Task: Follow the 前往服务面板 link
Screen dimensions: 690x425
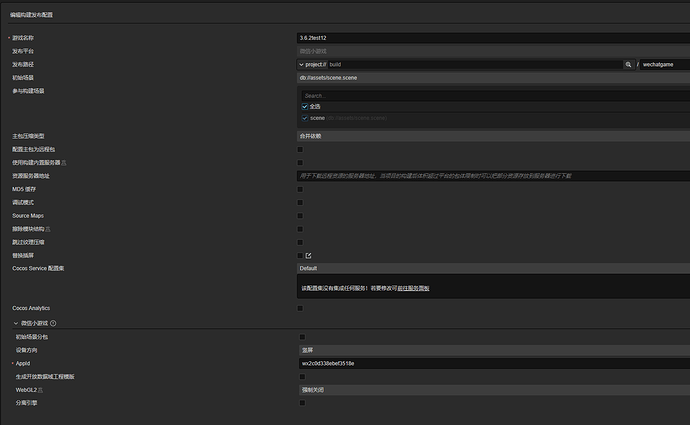Action: 413,289
